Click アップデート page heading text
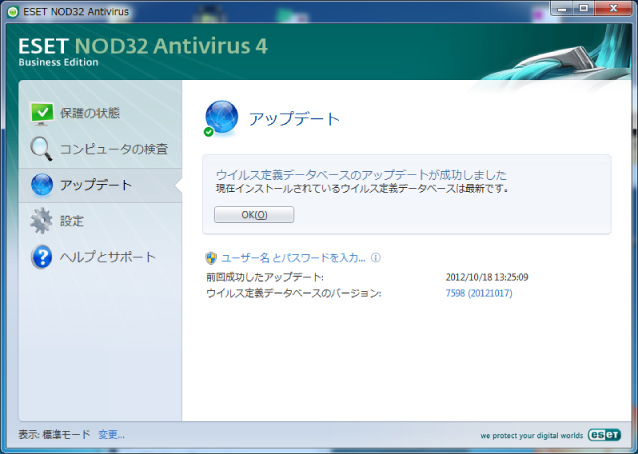638x454 pixels. click(294, 119)
